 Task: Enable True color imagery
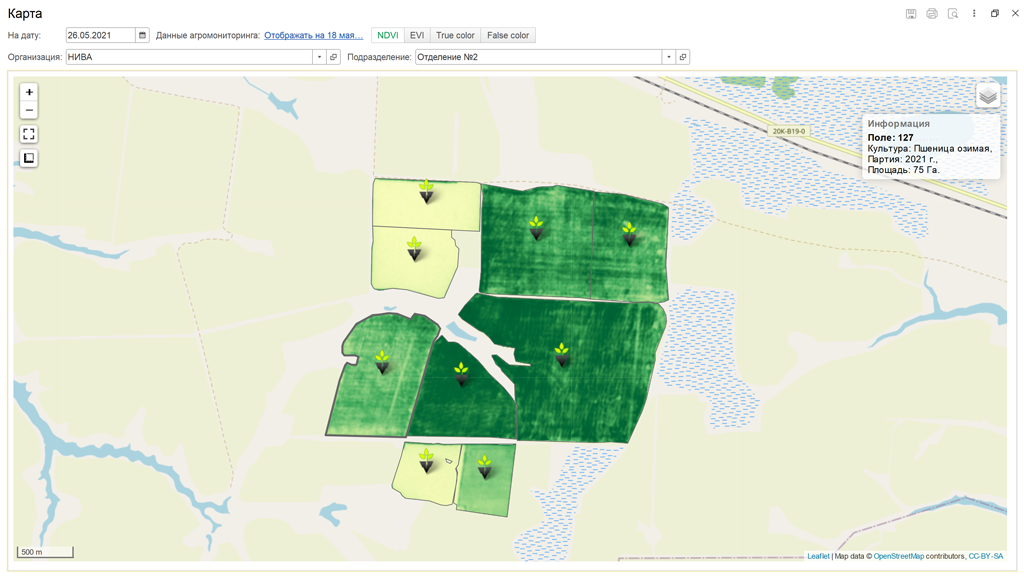pos(455,35)
